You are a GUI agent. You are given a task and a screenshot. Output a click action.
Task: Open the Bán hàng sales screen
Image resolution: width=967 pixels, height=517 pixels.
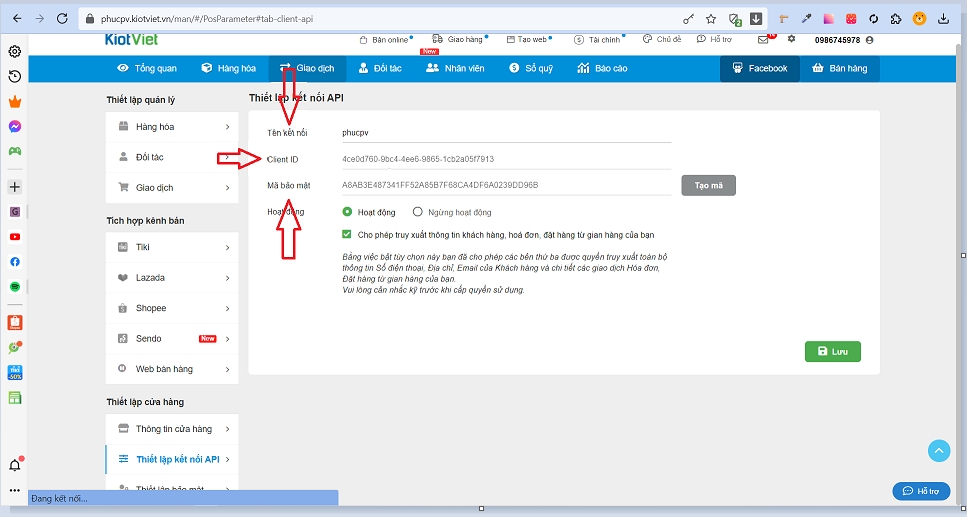[x=839, y=69]
